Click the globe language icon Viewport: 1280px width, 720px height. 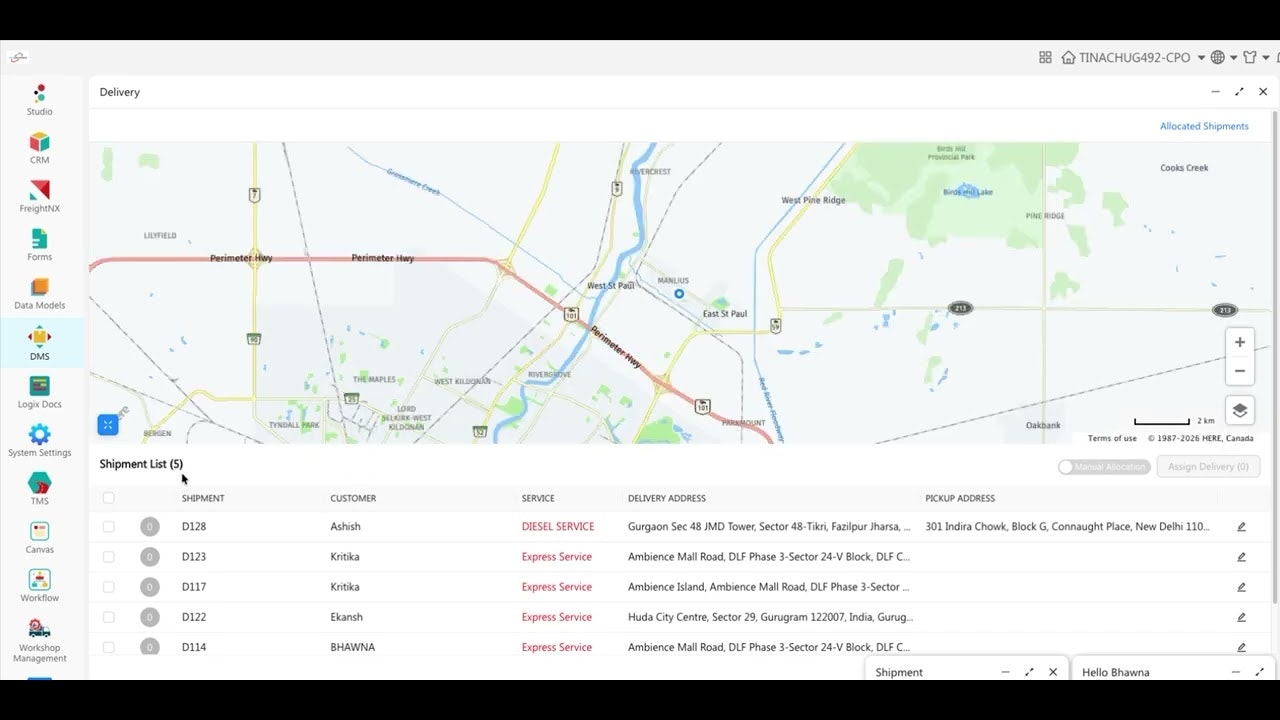(1218, 58)
